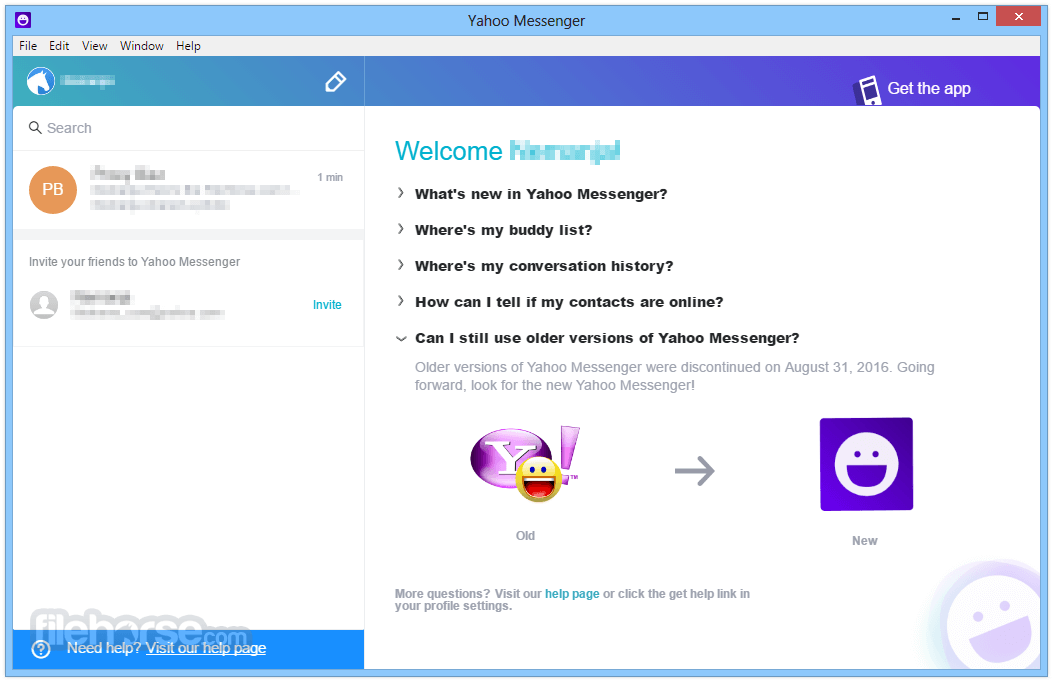Viewport: 1052px width, 681px height.
Task: Expand What's new in Yahoo Messenger chevron
Action: (401, 193)
